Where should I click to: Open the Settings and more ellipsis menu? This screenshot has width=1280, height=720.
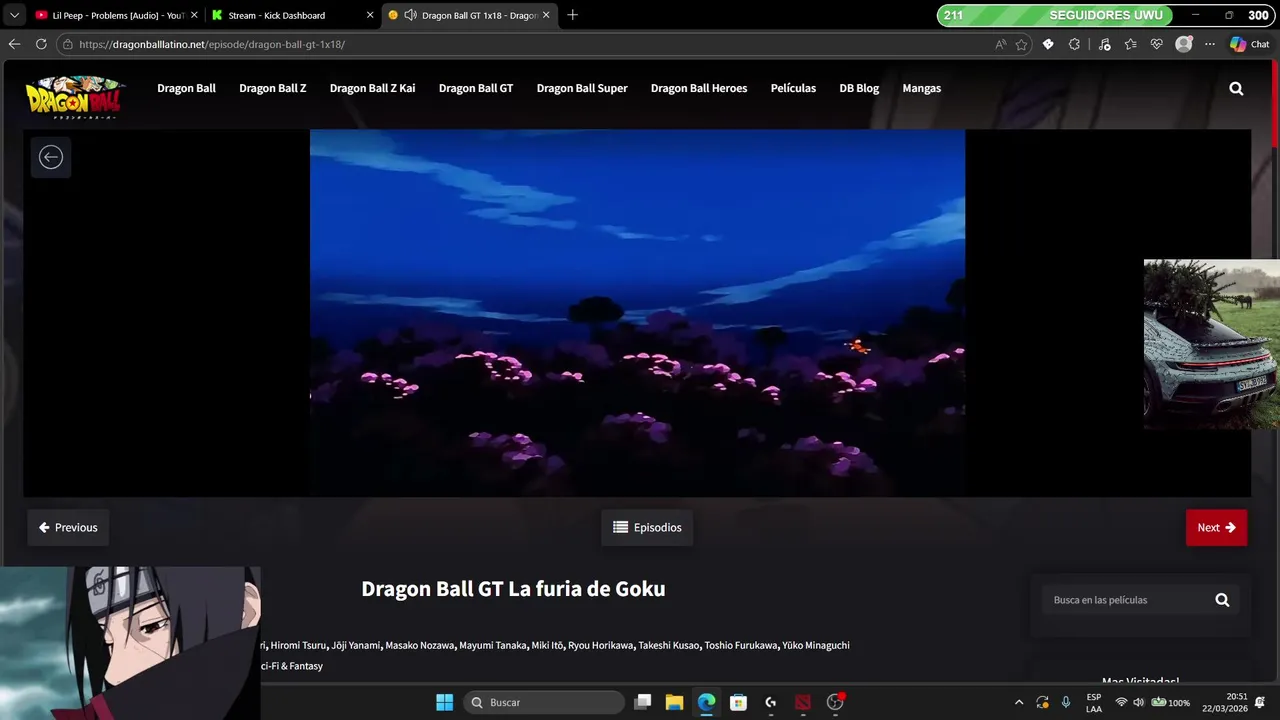[x=1210, y=44]
